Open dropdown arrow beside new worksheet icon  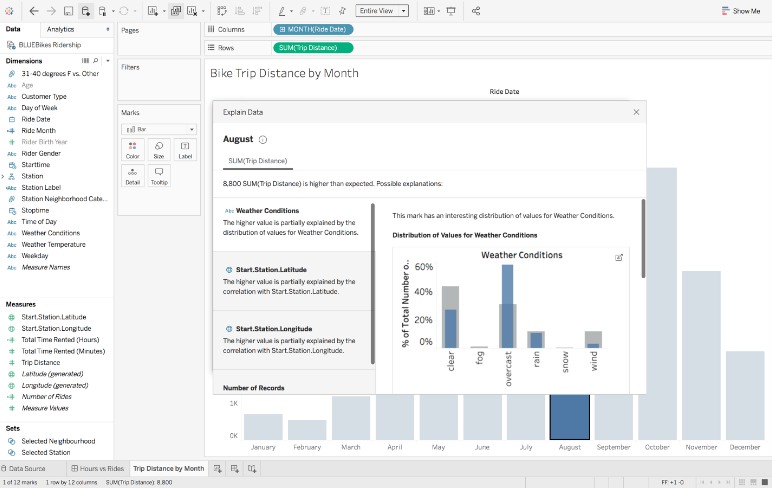pyautogui.click(x=163, y=11)
